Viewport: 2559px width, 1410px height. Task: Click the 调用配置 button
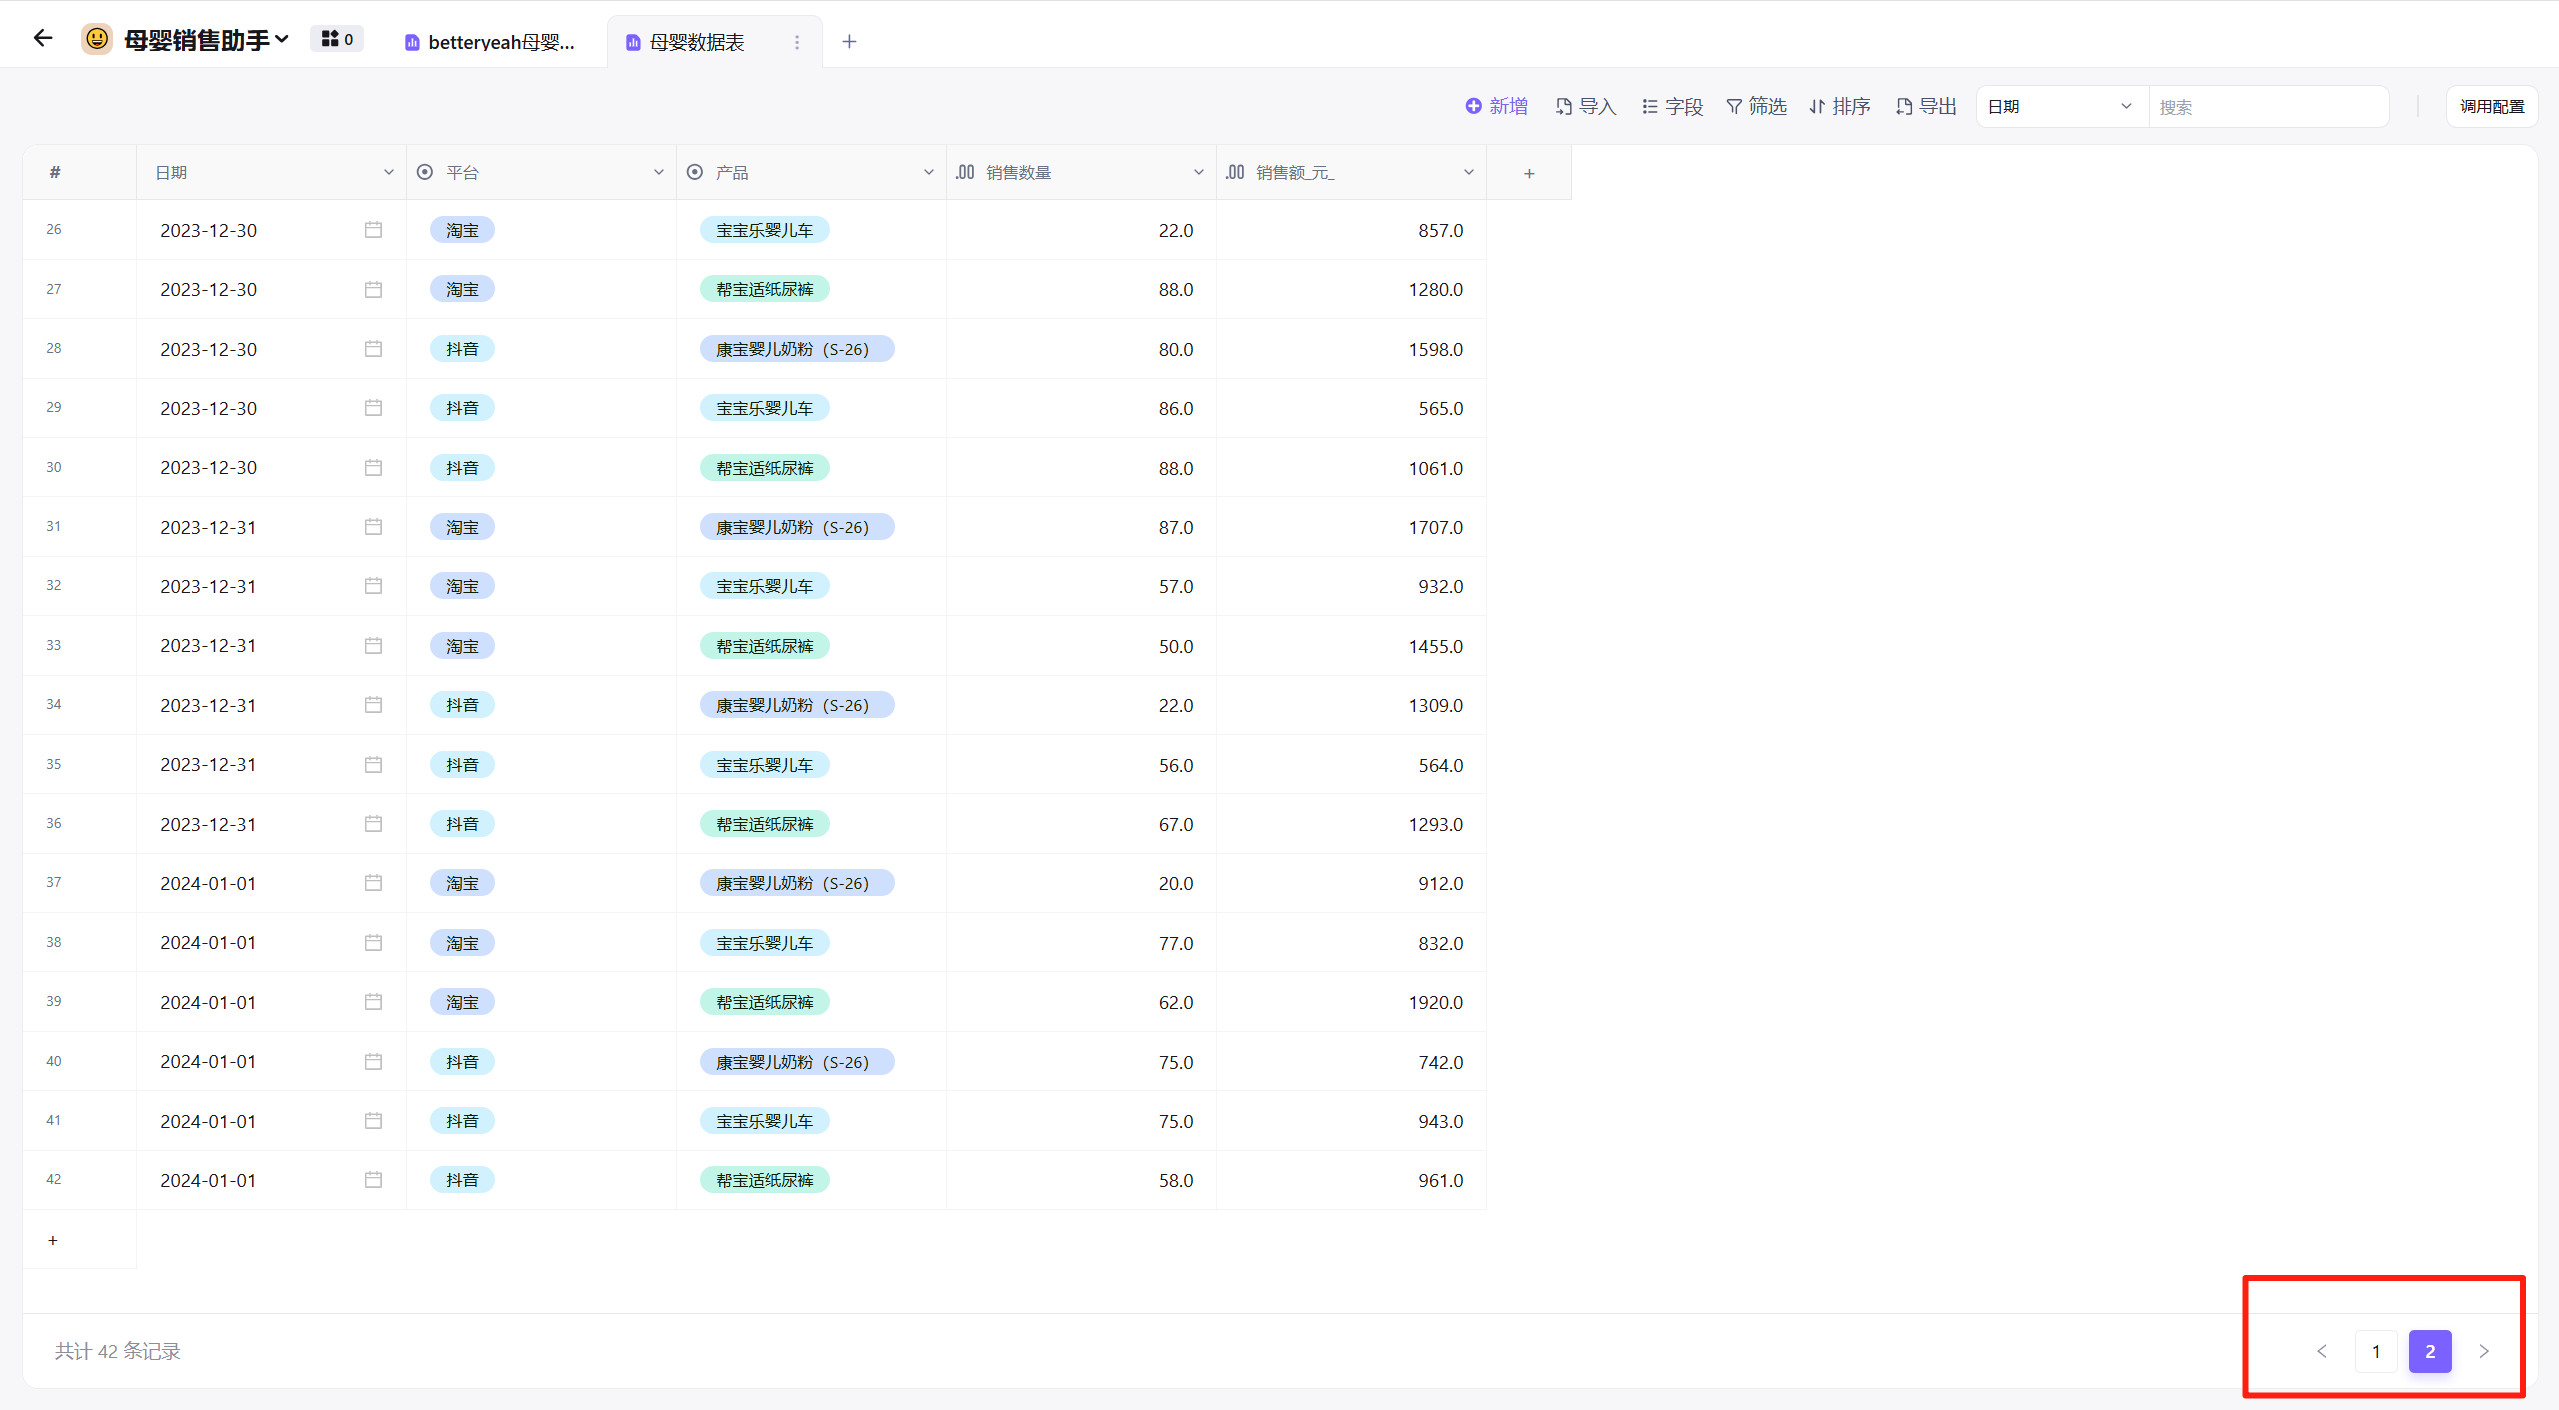point(2491,106)
